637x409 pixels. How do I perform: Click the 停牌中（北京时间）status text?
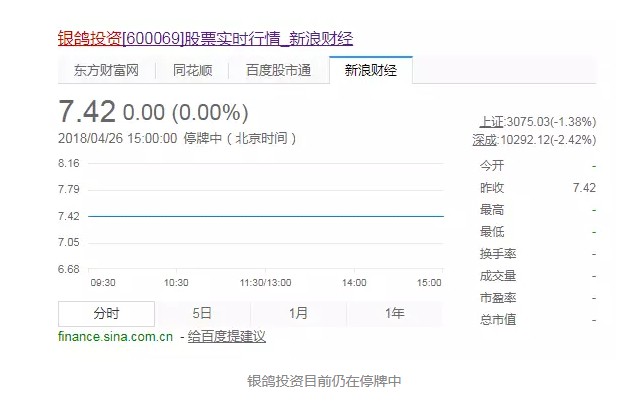[x=240, y=138]
